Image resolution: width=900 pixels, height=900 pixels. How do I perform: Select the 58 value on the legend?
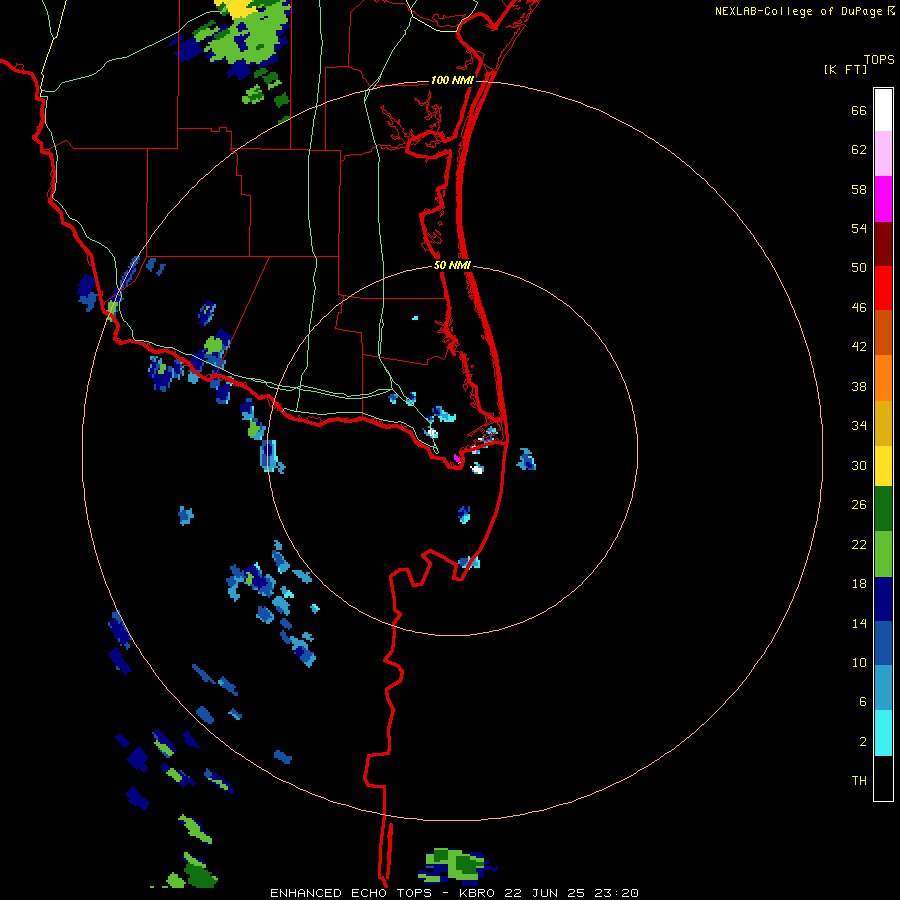(859, 189)
